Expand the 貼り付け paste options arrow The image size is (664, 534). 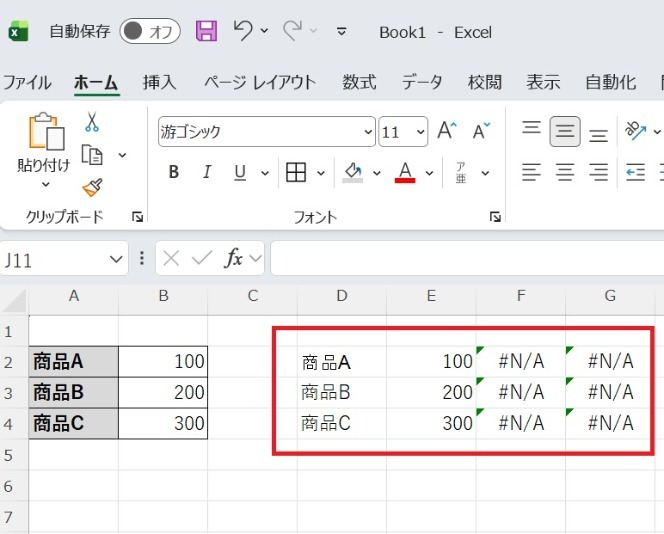pyautogui.click(x=45, y=185)
